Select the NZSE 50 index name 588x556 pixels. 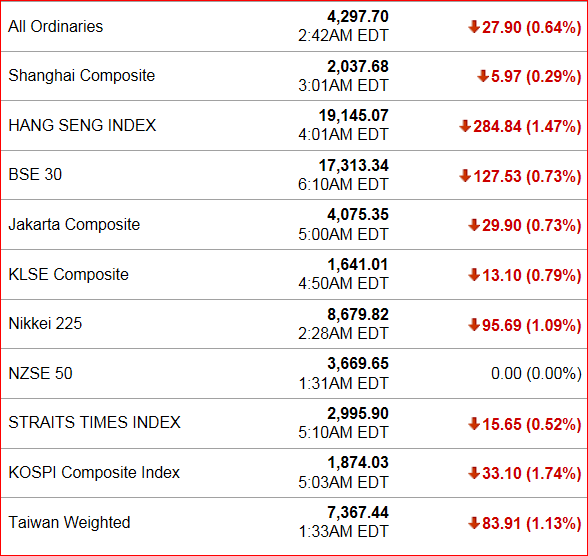(x=40, y=373)
